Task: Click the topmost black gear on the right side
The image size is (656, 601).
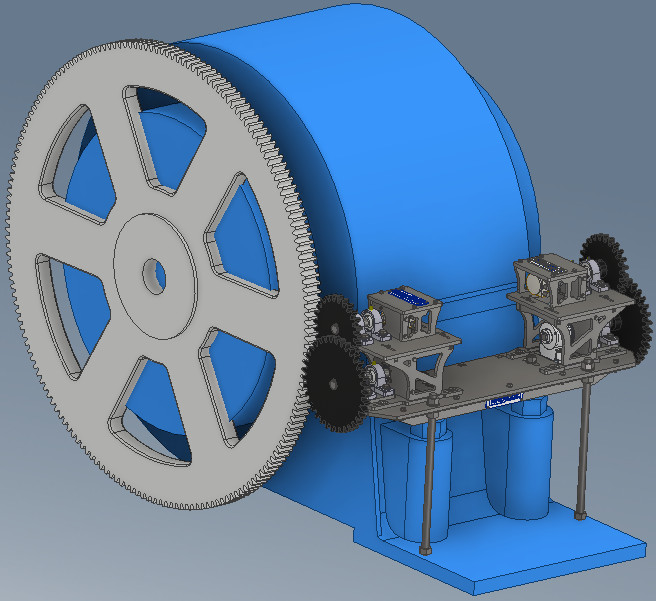Action: 604,255
